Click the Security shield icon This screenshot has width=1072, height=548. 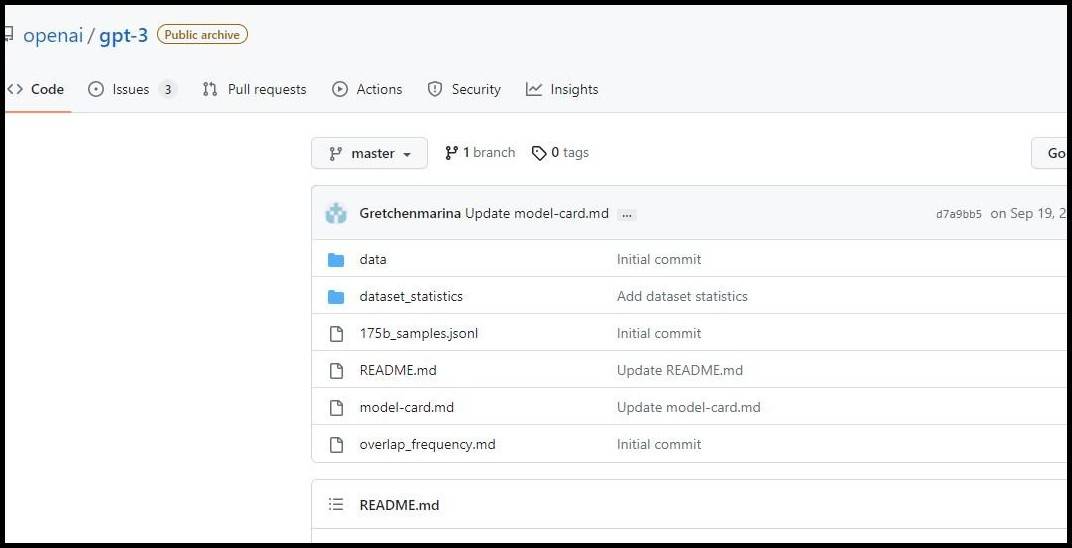click(x=435, y=90)
